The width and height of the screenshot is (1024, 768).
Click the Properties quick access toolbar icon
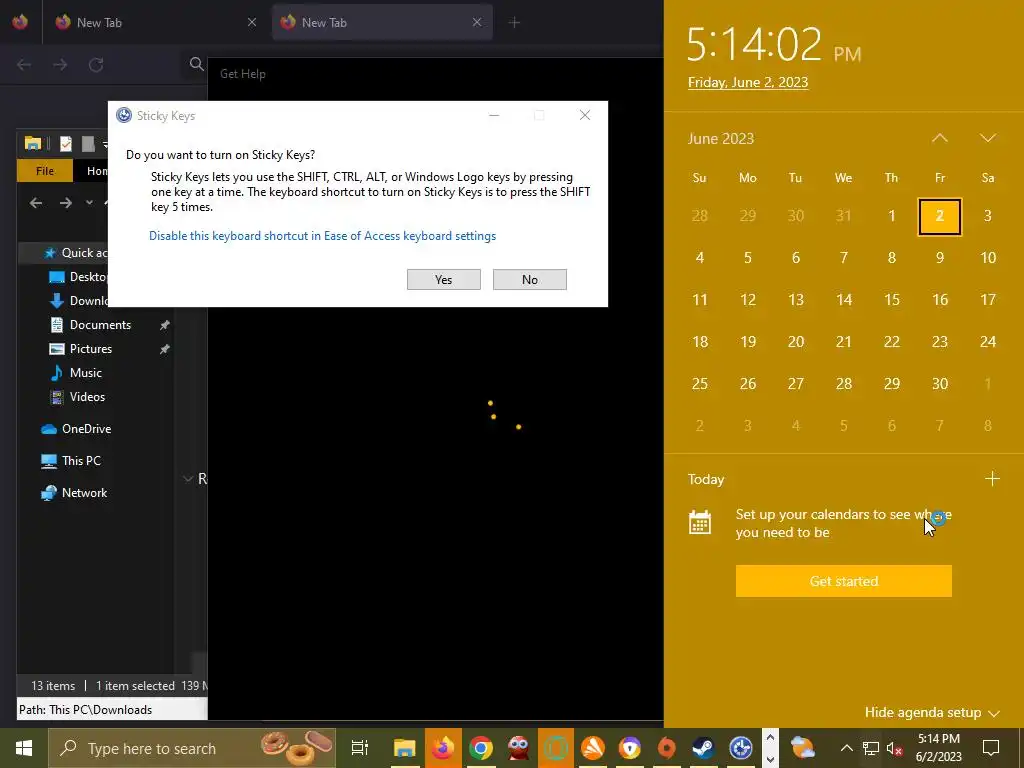[66, 144]
